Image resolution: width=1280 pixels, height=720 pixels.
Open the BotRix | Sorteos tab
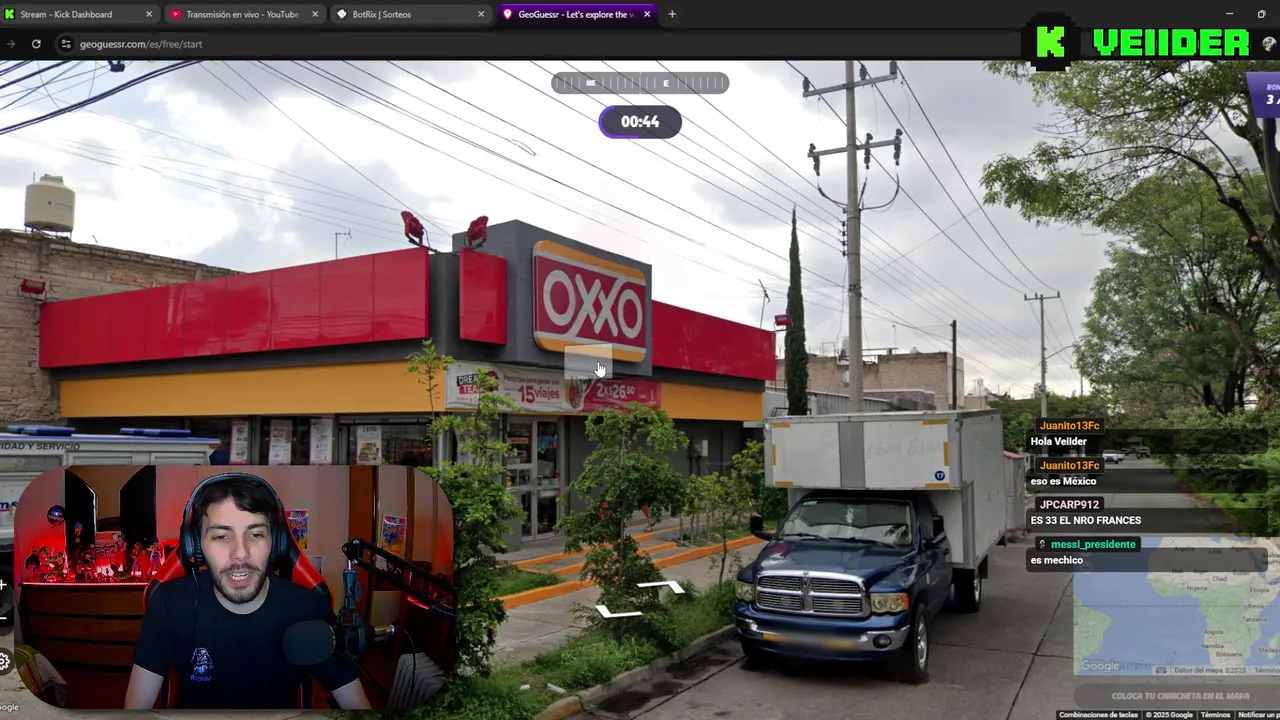[x=410, y=14]
